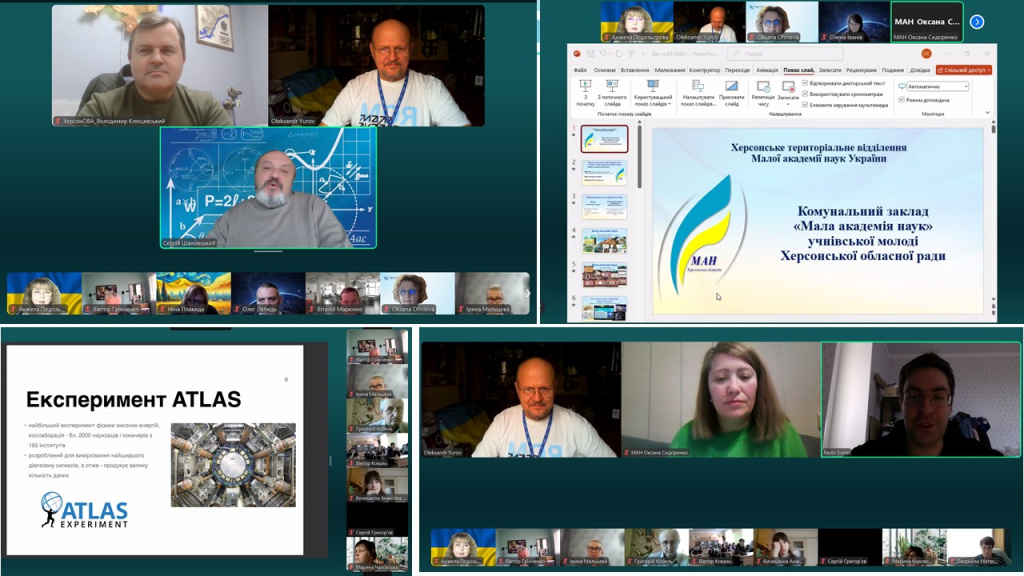Switch to the 'Основне' ribbon tab
The width and height of the screenshot is (1024, 576).
604,70
